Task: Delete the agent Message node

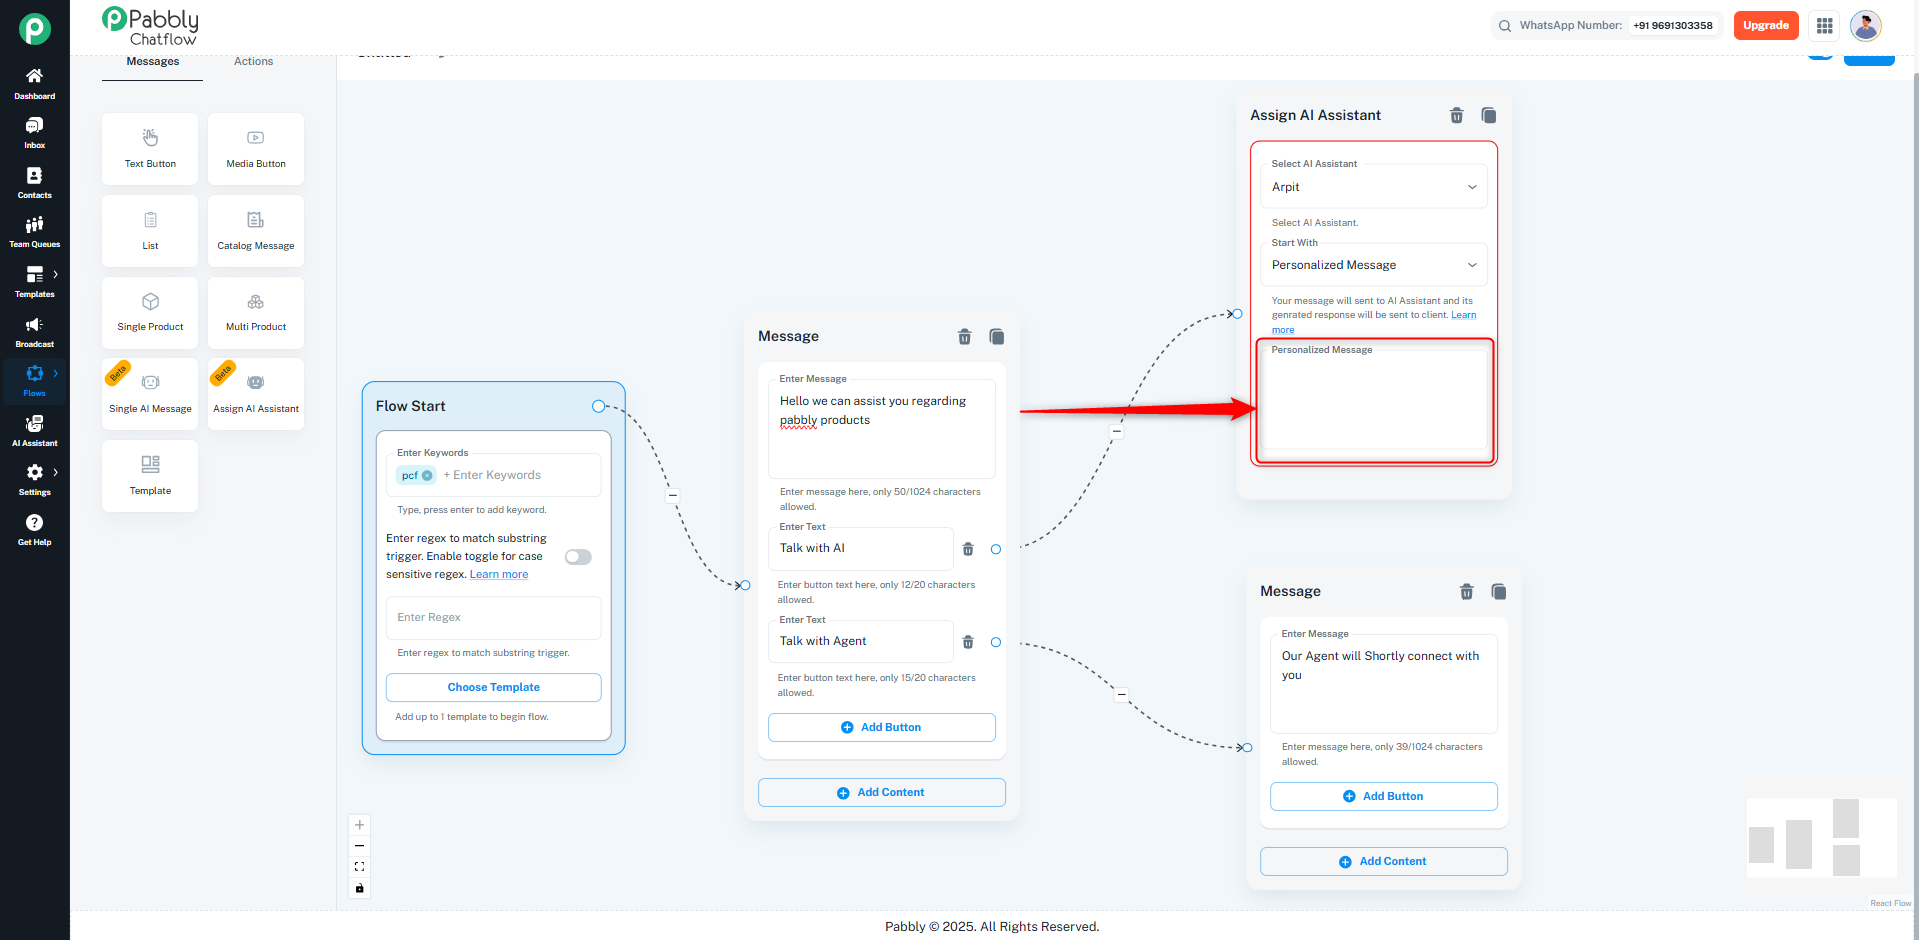Action: (1467, 592)
